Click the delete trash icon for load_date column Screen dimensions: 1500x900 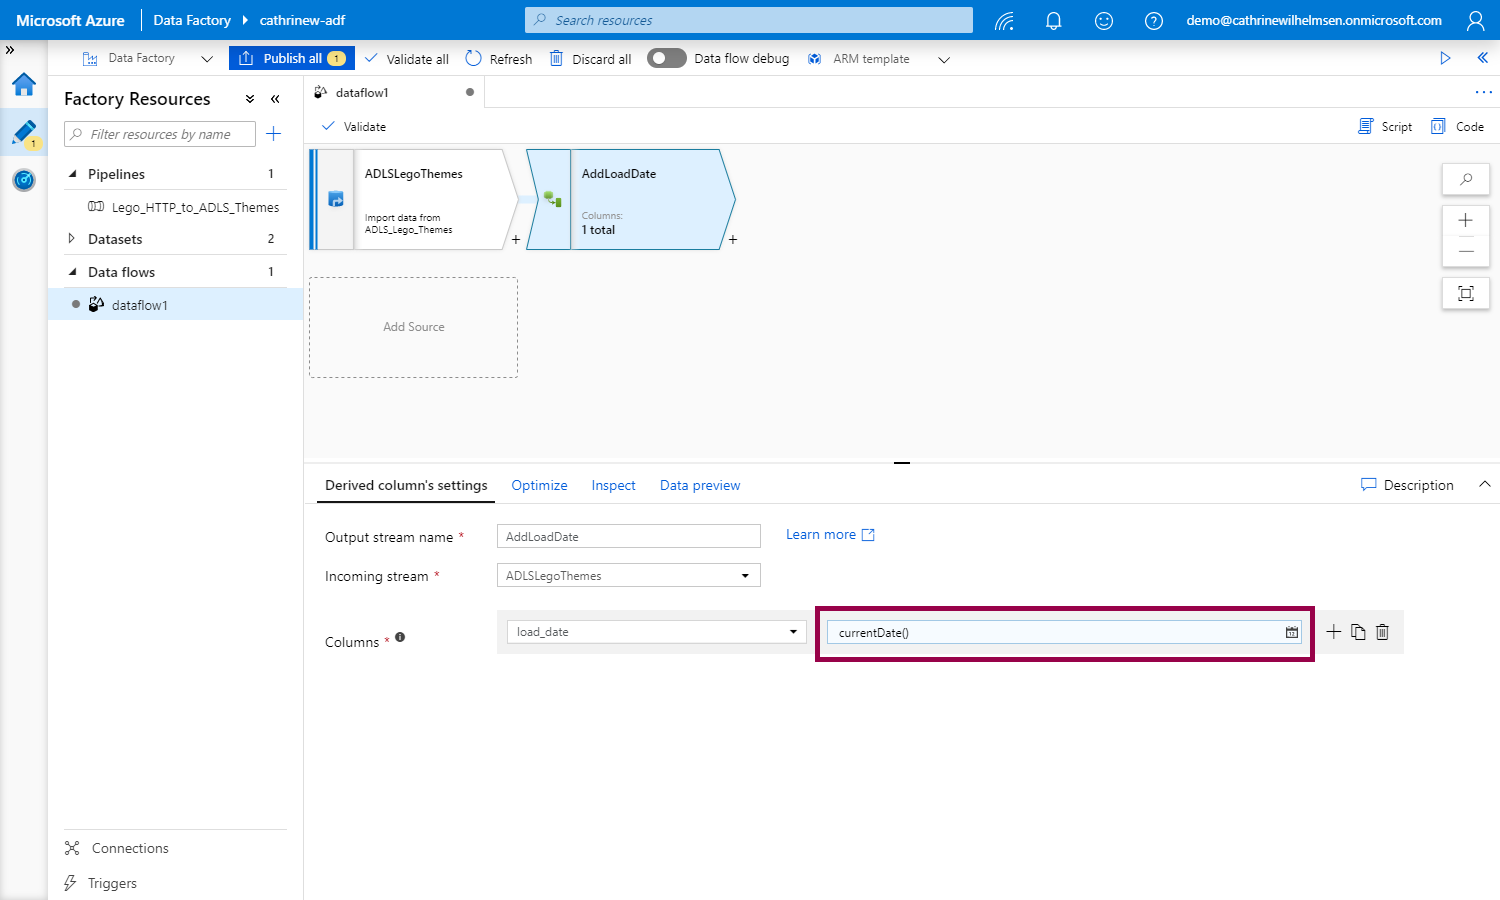point(1382,632)
